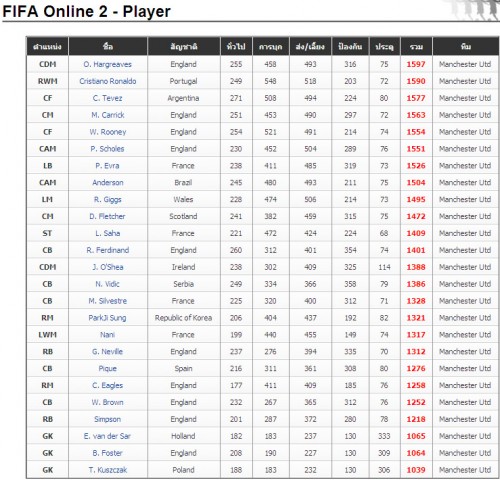Click Spain nationality cell

(x=183, y=369)
